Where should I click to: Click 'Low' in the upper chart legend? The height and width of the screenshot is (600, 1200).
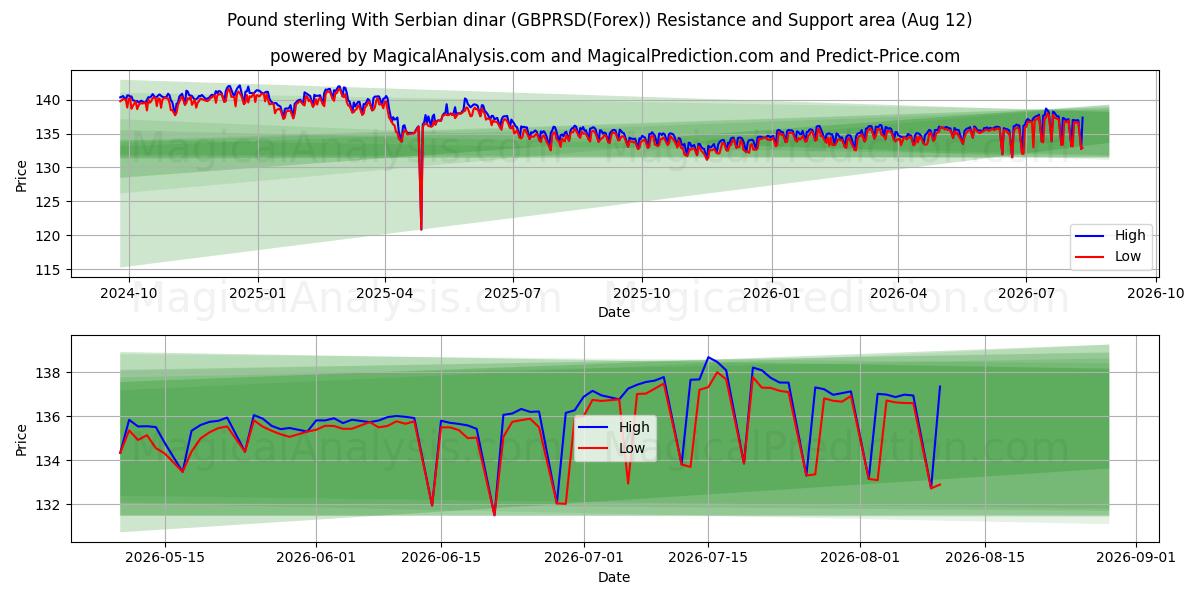point(1128,256)
